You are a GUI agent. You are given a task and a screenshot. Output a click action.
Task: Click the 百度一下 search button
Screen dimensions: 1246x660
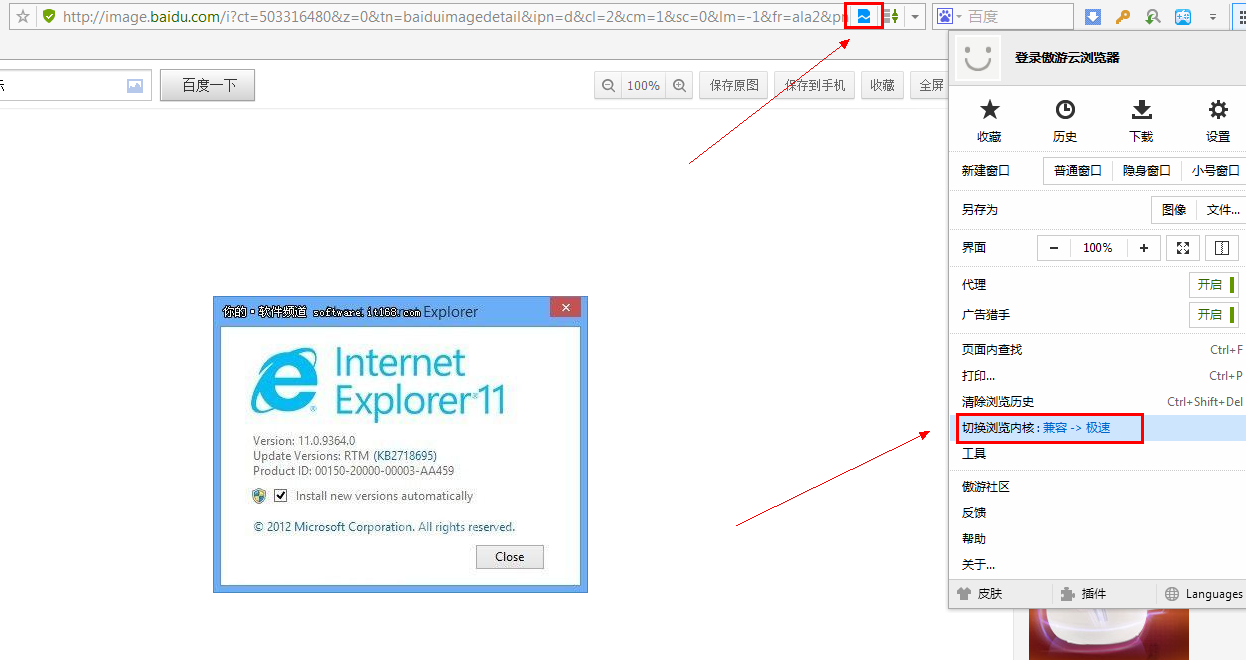point(208,86)
